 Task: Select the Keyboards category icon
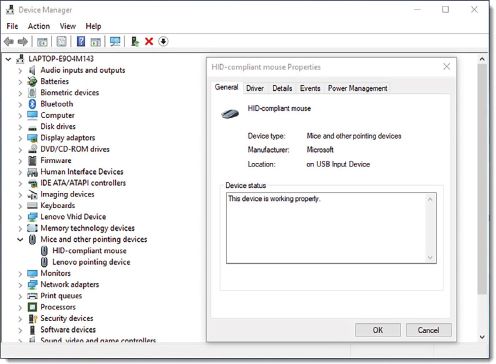(x=32, y=206)
